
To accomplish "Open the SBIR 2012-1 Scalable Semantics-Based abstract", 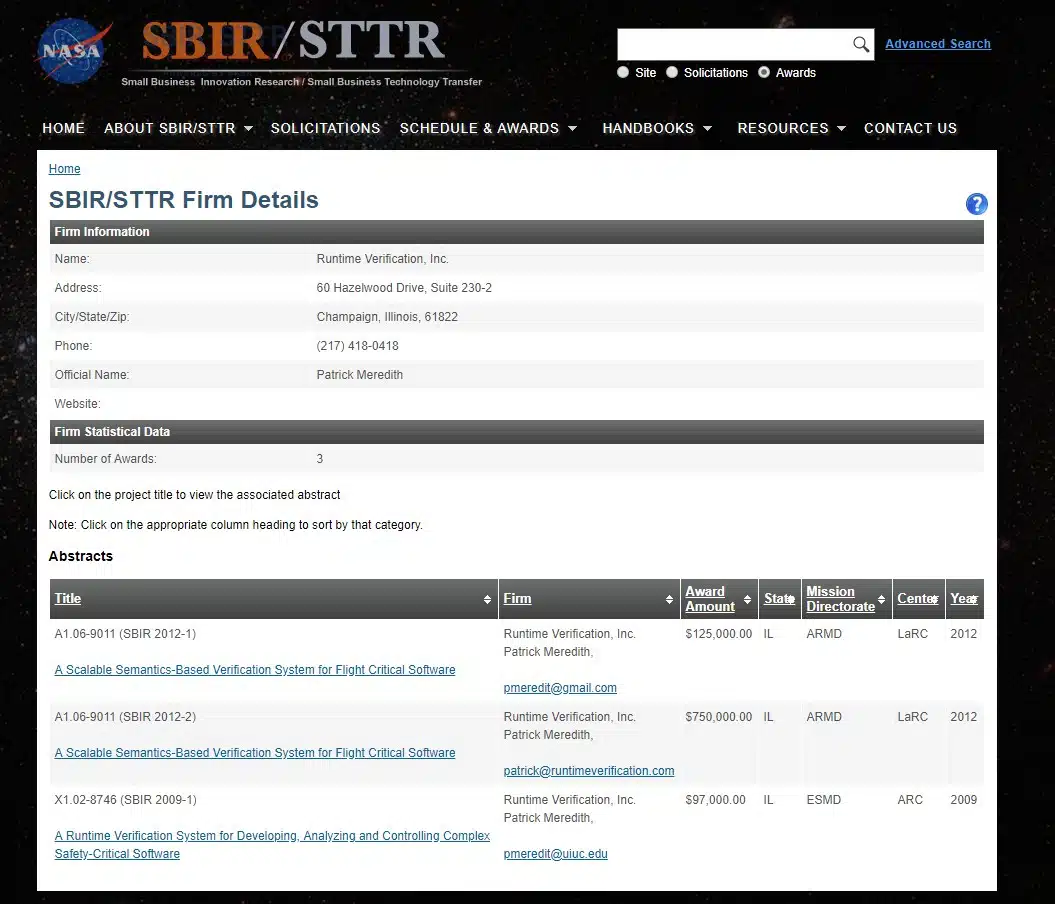I will pos(255,670).
